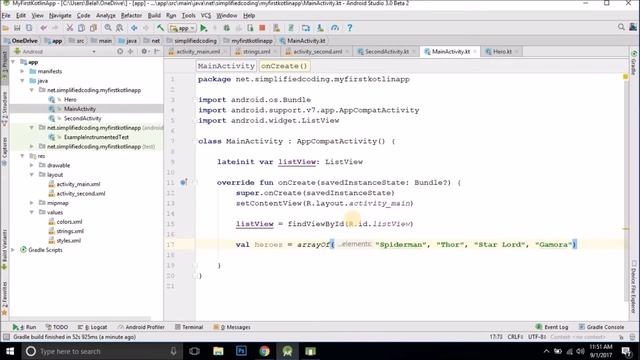The height and width of the screenshot is (360, 640).
Task: Click the scroll from source target icon
Action: [x=120, y=51]
